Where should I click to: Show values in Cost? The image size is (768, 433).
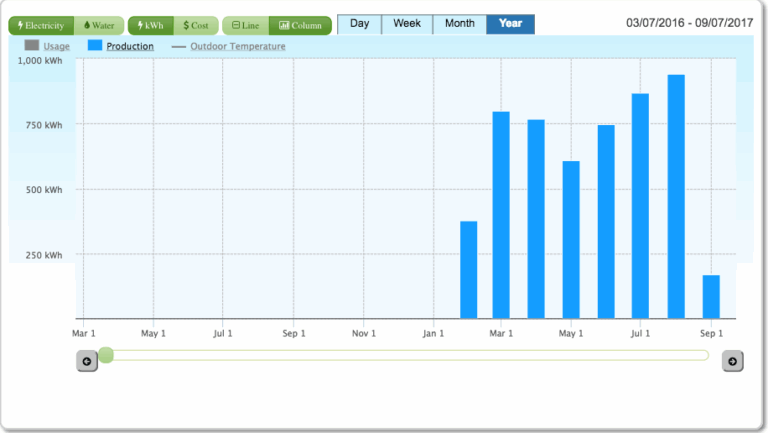(194, 25)
